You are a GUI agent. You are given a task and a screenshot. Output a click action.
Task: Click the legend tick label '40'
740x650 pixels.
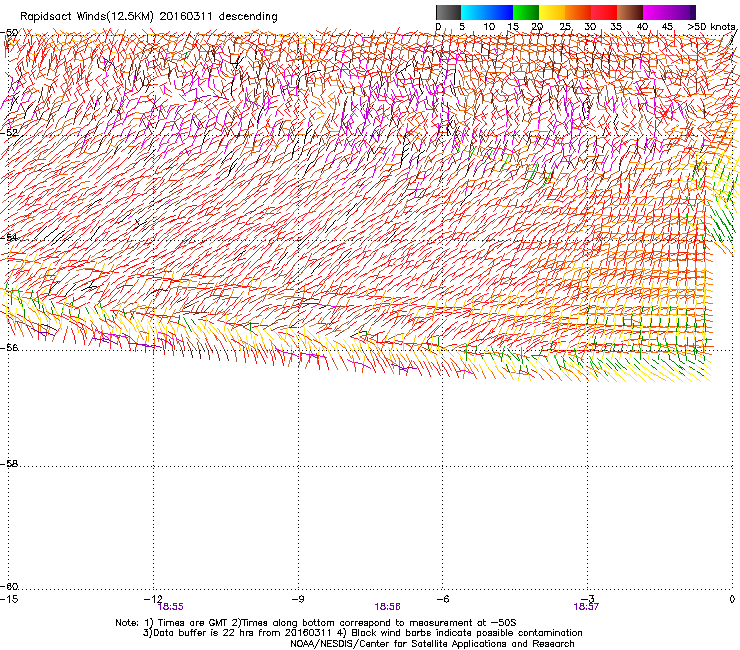642,27
